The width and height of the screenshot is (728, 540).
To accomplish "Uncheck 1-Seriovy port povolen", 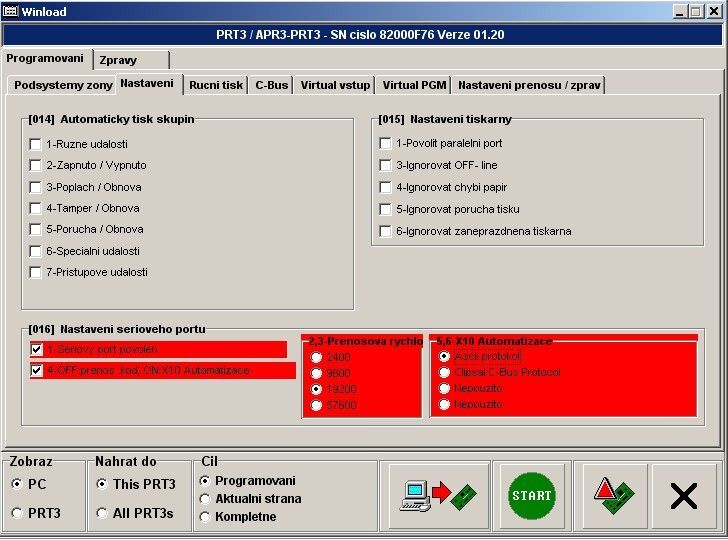I will tap(37, 350).
